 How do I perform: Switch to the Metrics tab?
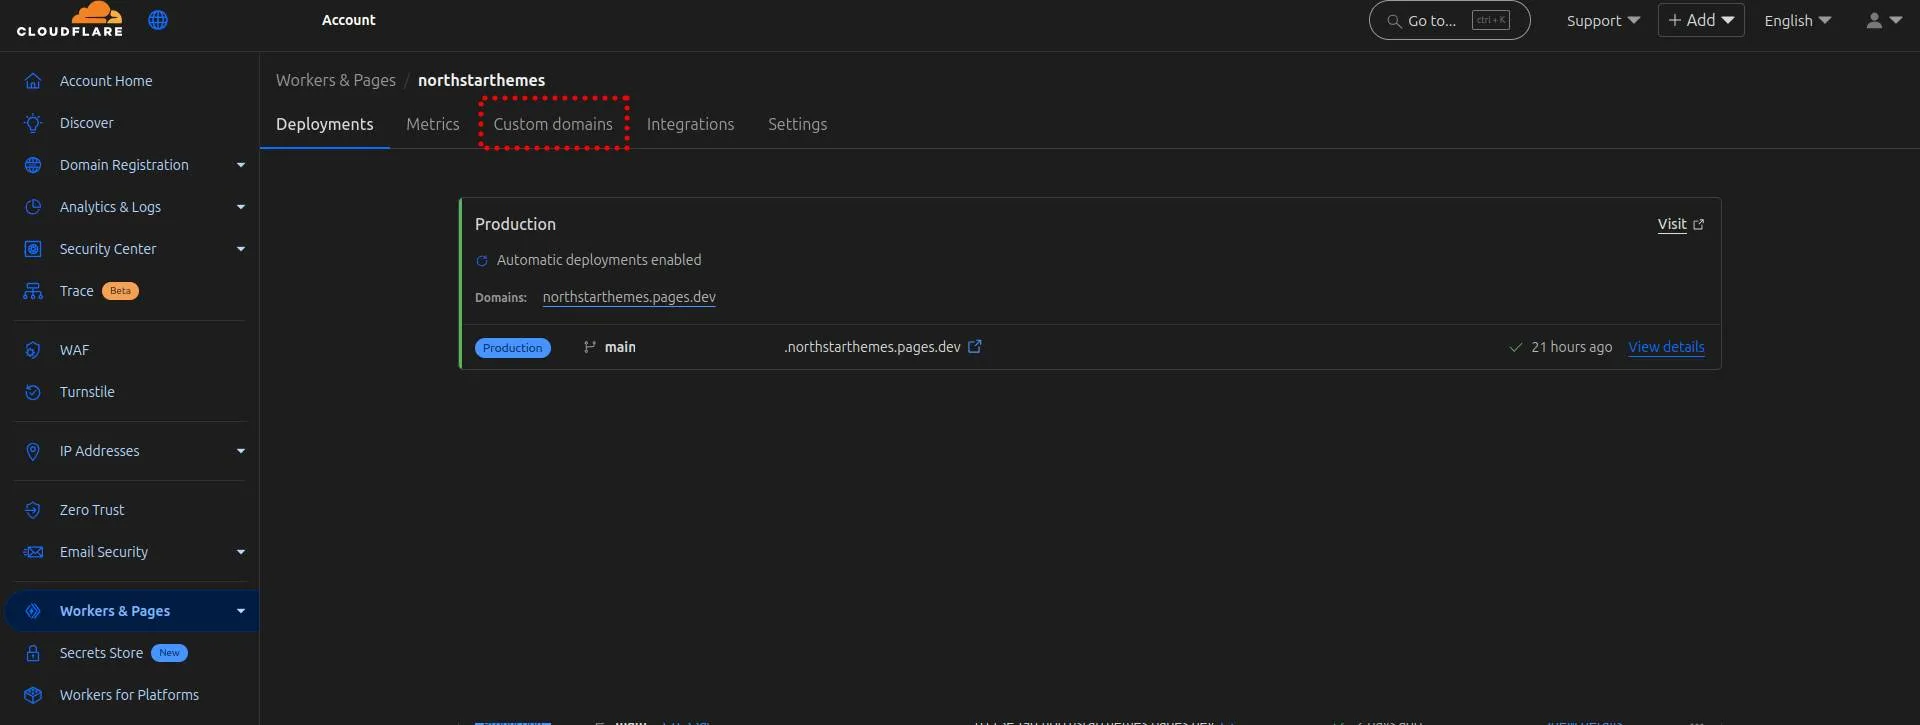[433, 124]
